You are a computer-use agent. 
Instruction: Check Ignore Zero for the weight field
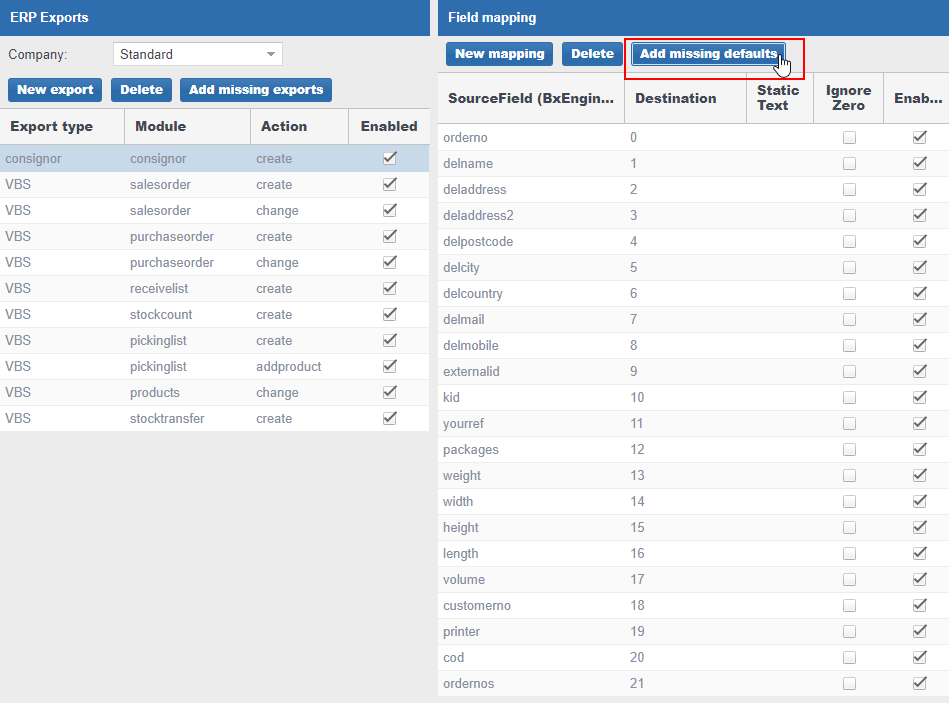click(848, 475)
